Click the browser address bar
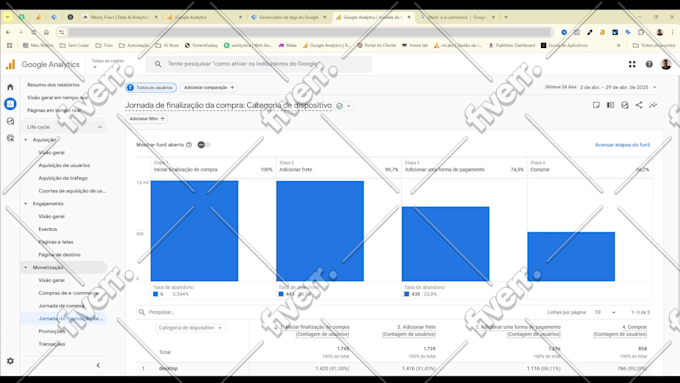 (309, 32)
